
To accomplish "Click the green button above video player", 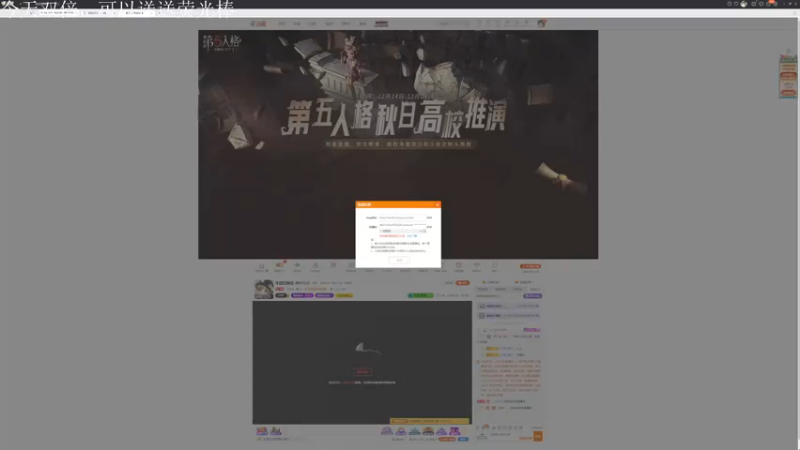I will tap(420, 295).
